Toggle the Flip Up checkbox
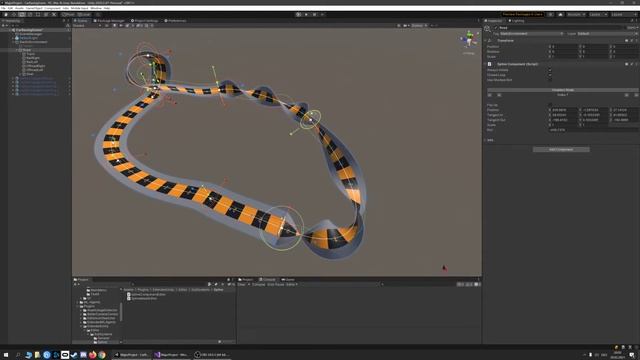Image resolution: width=640 pixels, height=360 pixels. click(550, 105)
